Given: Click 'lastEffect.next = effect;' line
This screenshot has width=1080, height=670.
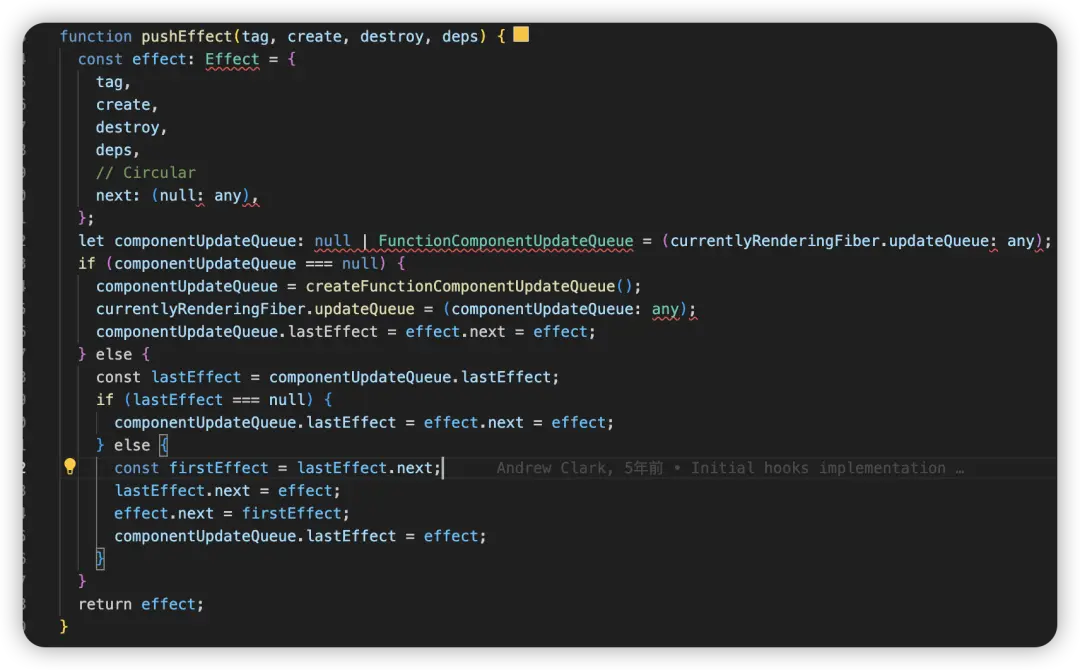Looking at the screenshot, I should [227, 491].
